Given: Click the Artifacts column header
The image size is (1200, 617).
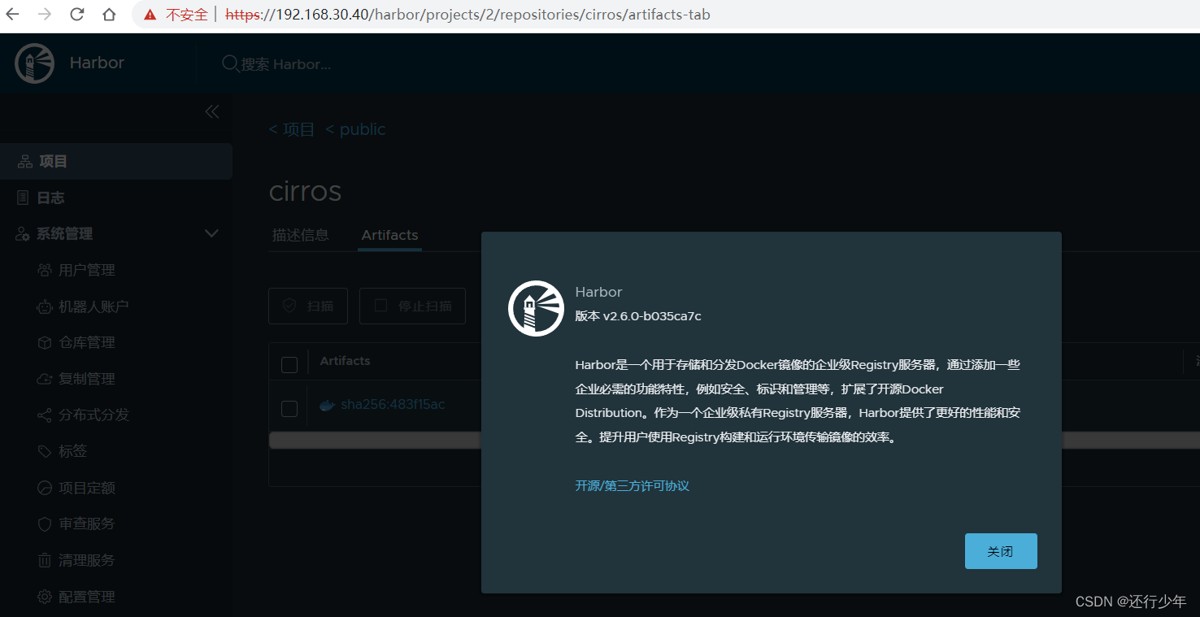Looking at the screenshot, I should 345,361.
